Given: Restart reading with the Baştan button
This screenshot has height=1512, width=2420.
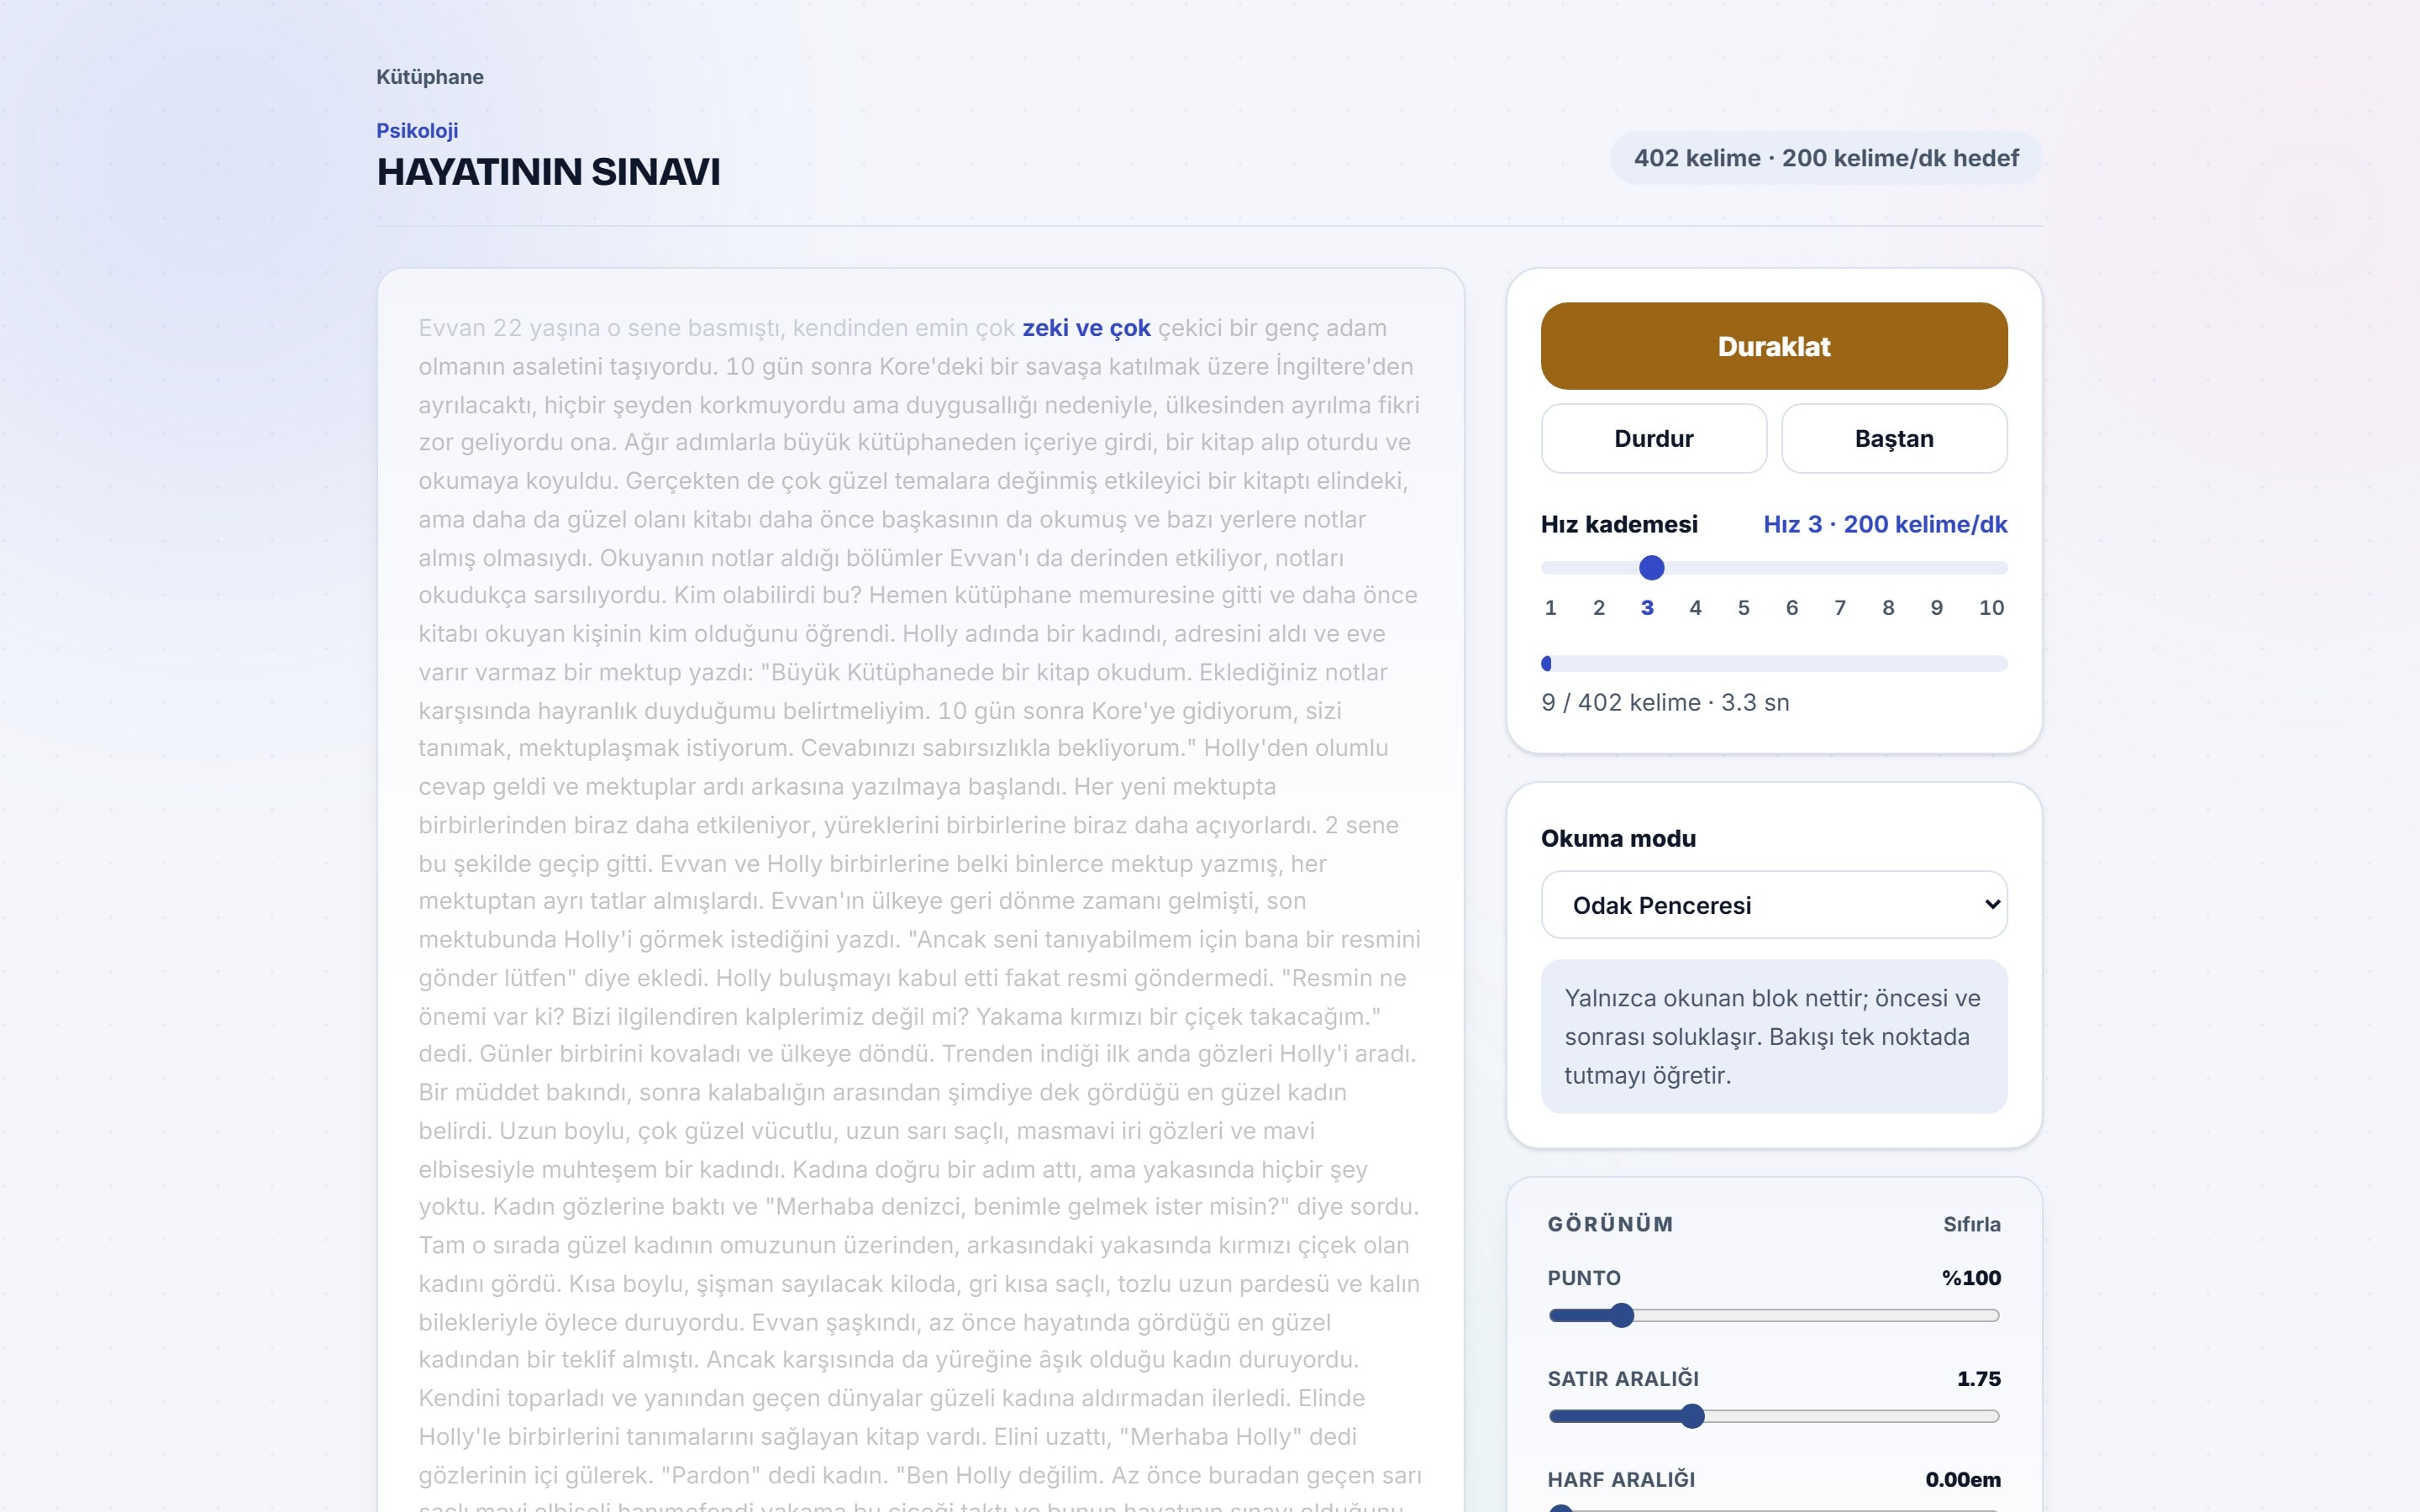Looking at the screenshot, I should [x=1893, y=438].
